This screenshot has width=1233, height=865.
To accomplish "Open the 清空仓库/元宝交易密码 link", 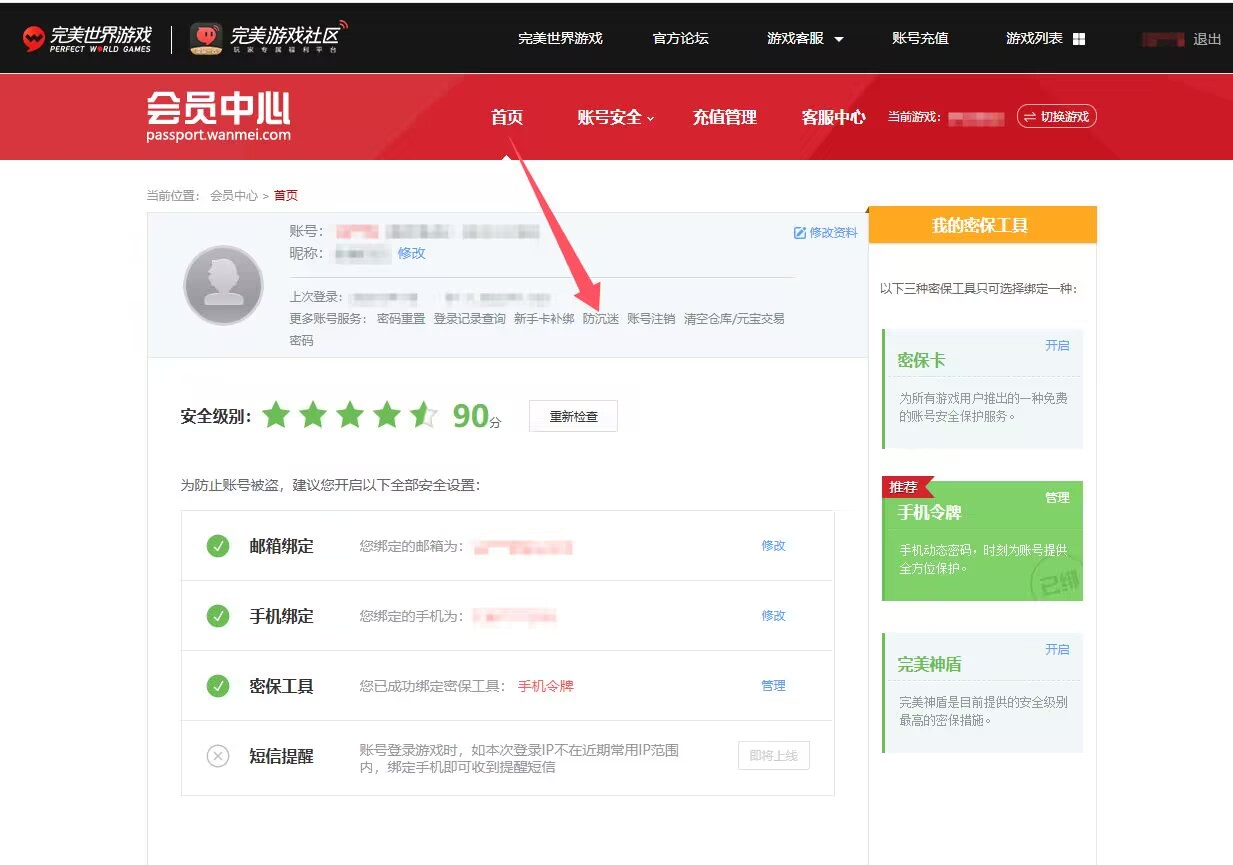I will click(734, 319).
